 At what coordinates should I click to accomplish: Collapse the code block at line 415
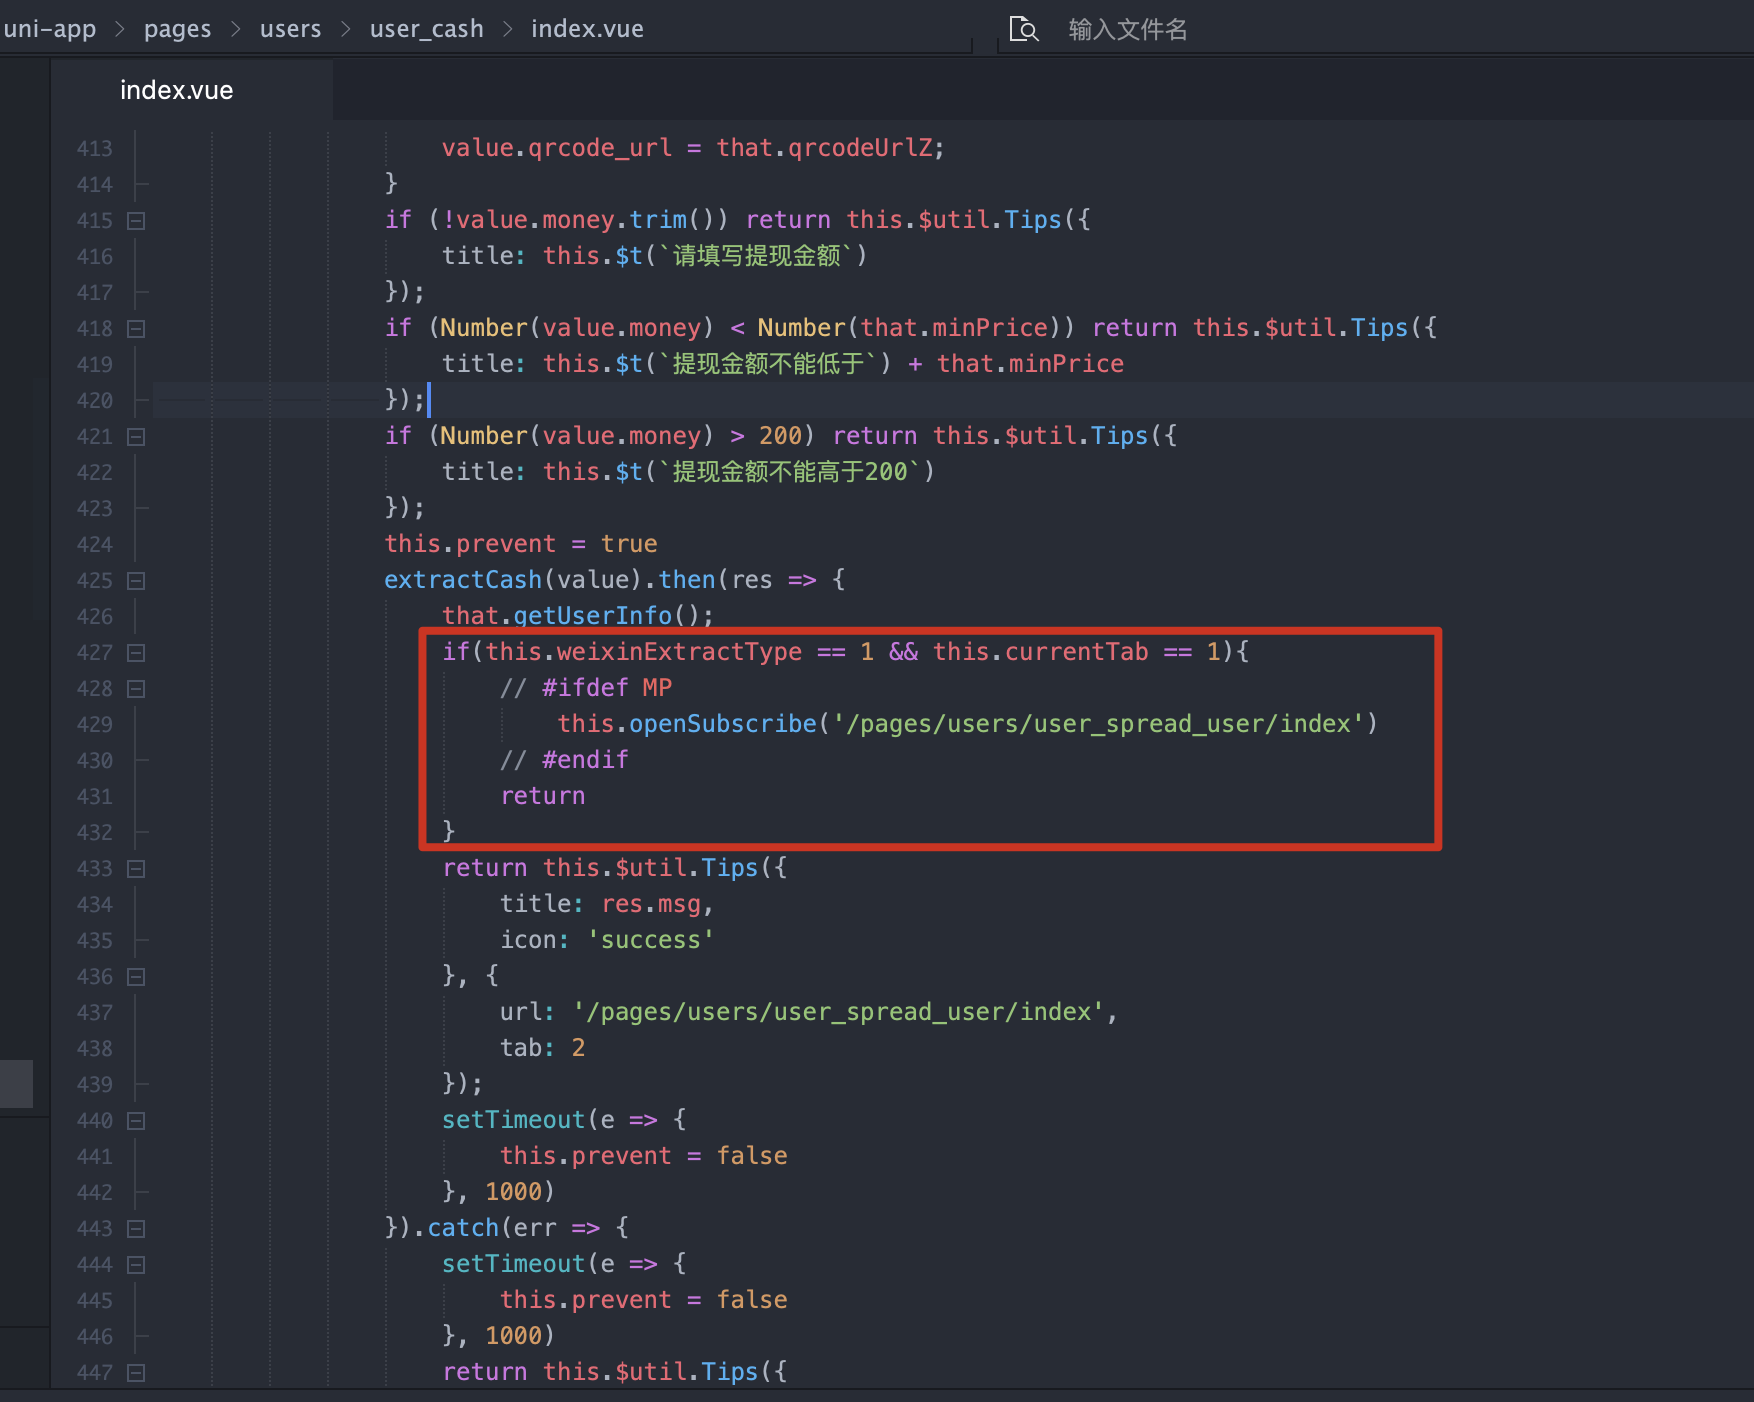click(x=137, y=221)
